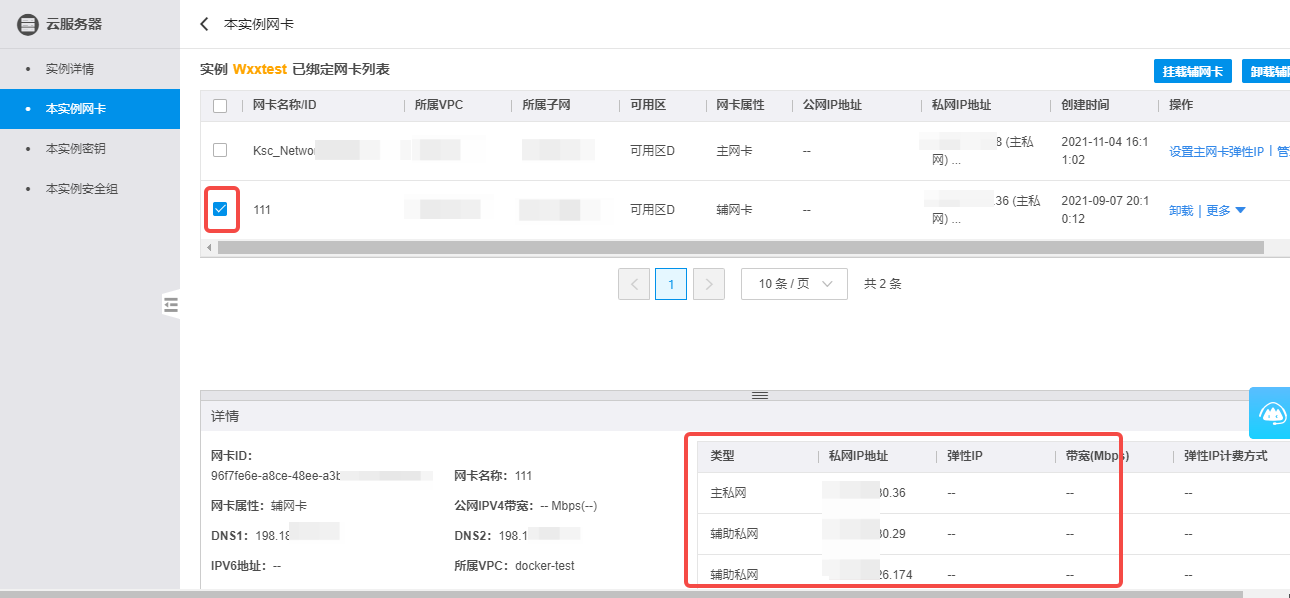Click the details panel resize handle
1290x598 pixels.
pos(759,396)
